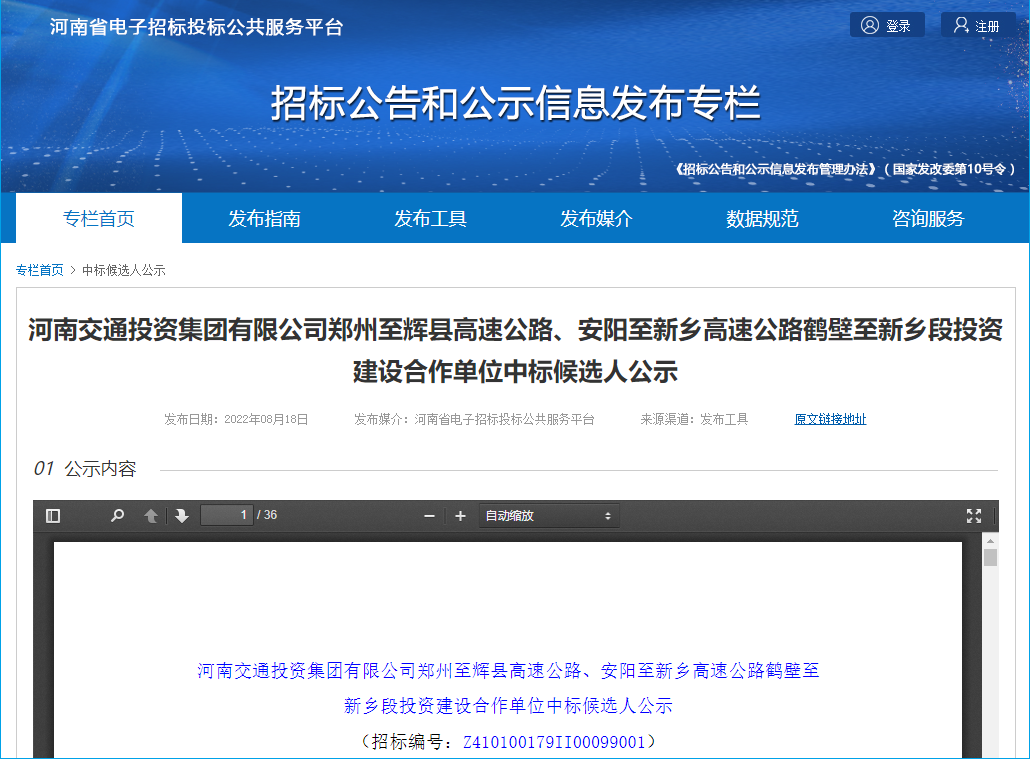Open the PDF find search icon
This screenshot has height=759, width=1030.
[118, 516]
